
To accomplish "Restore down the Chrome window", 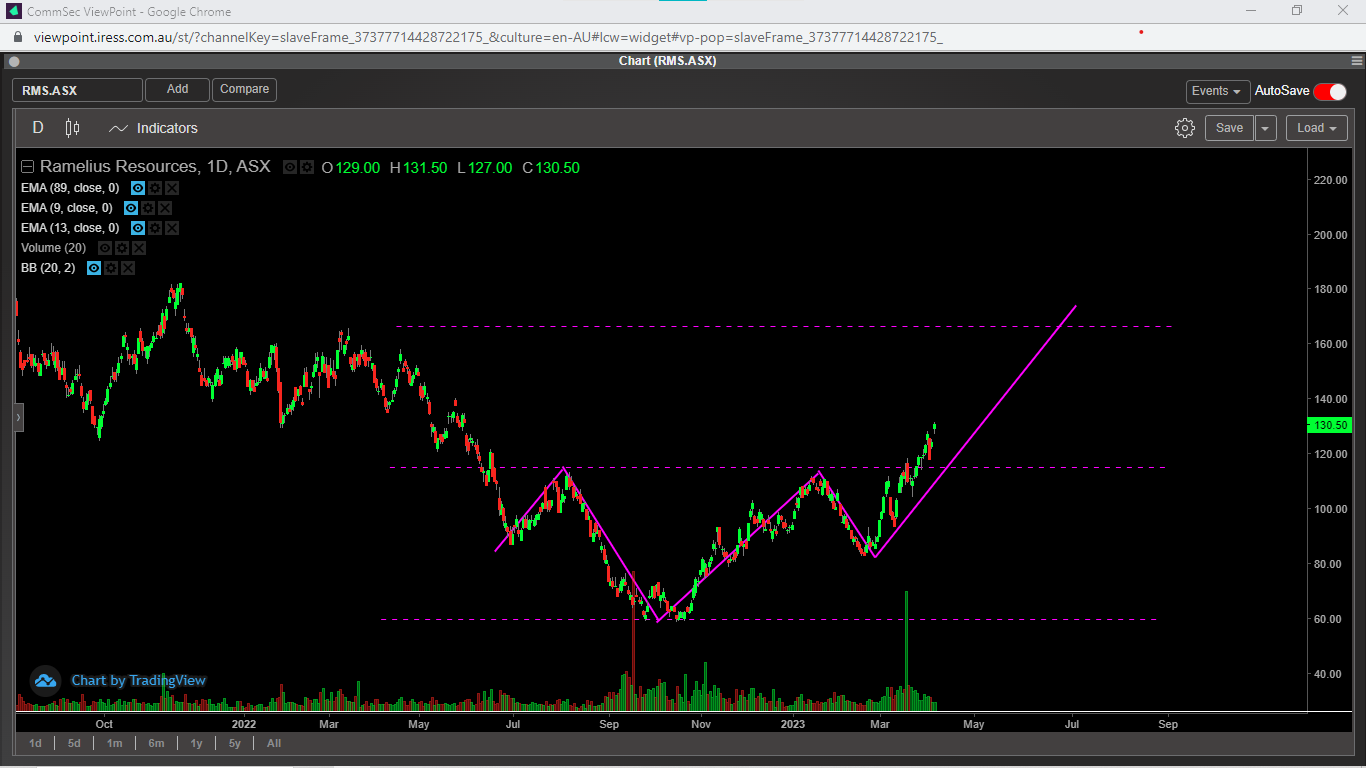I will 1297,11.
